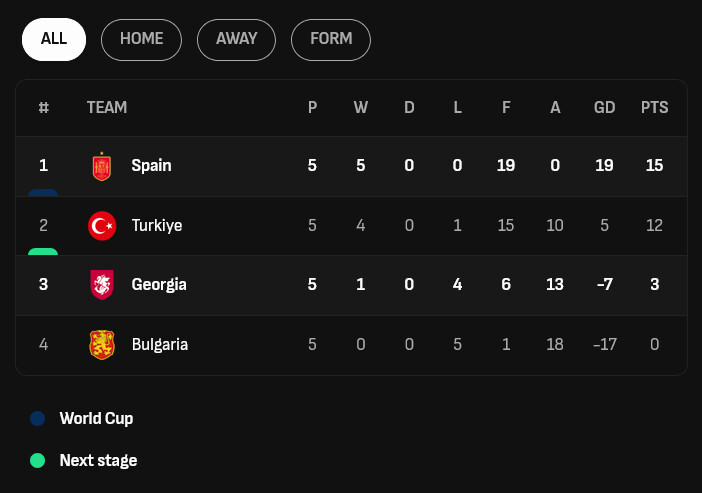Open the Turkiye team name link
The width and height of the screenshot is (702, 493).
(x=157, y=226)
